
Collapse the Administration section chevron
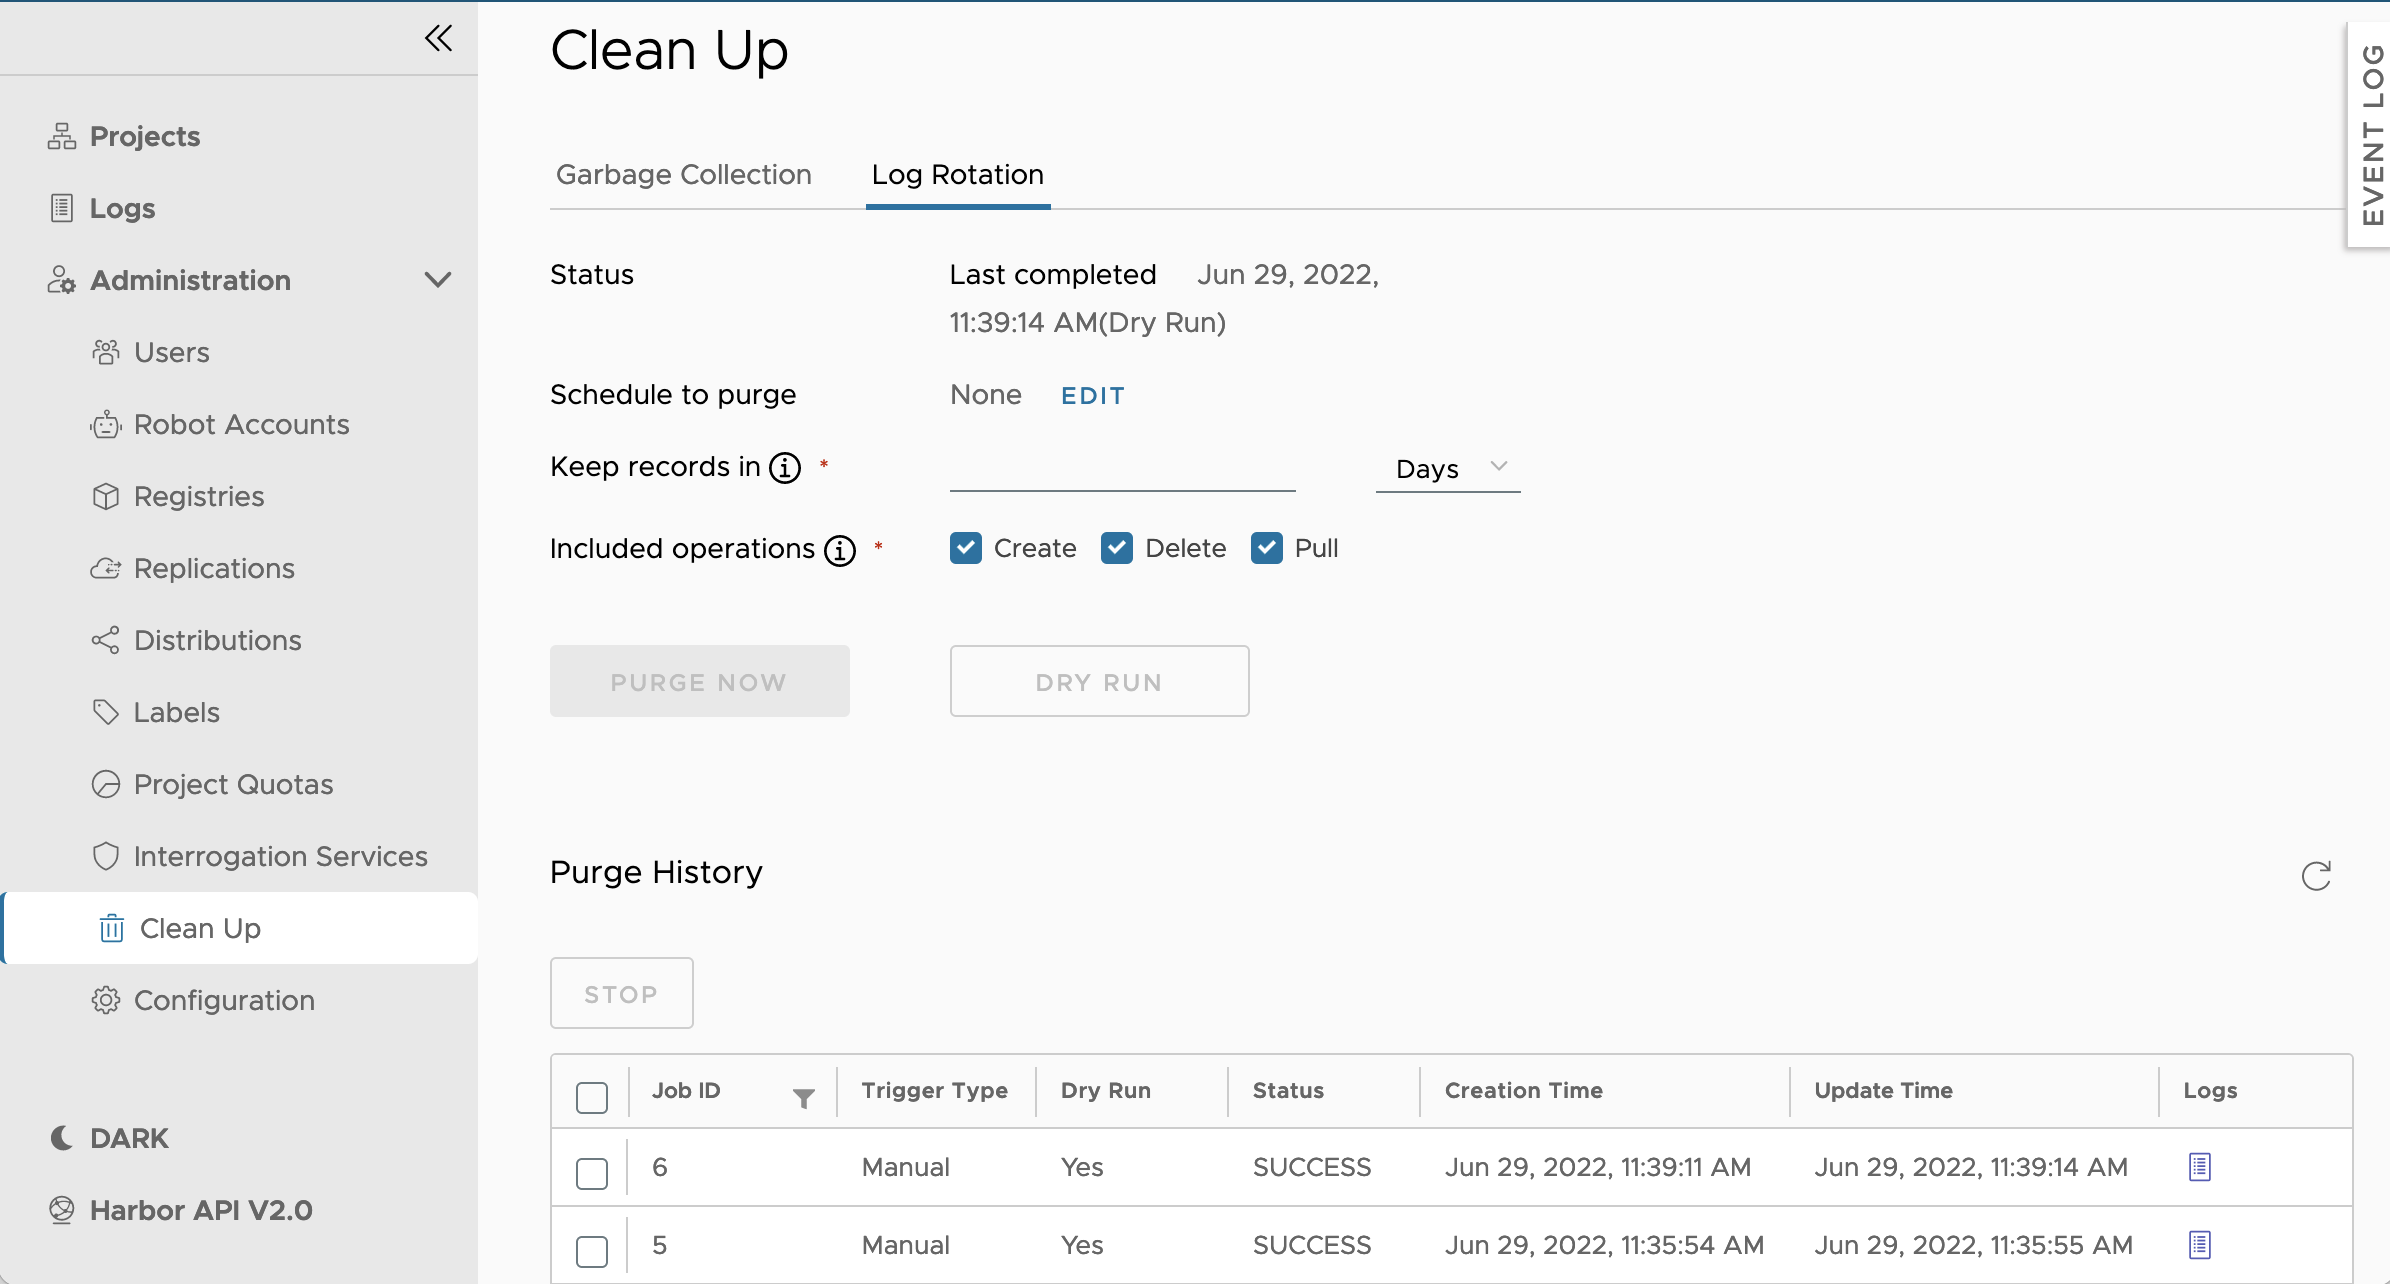(x=438, y=280)
